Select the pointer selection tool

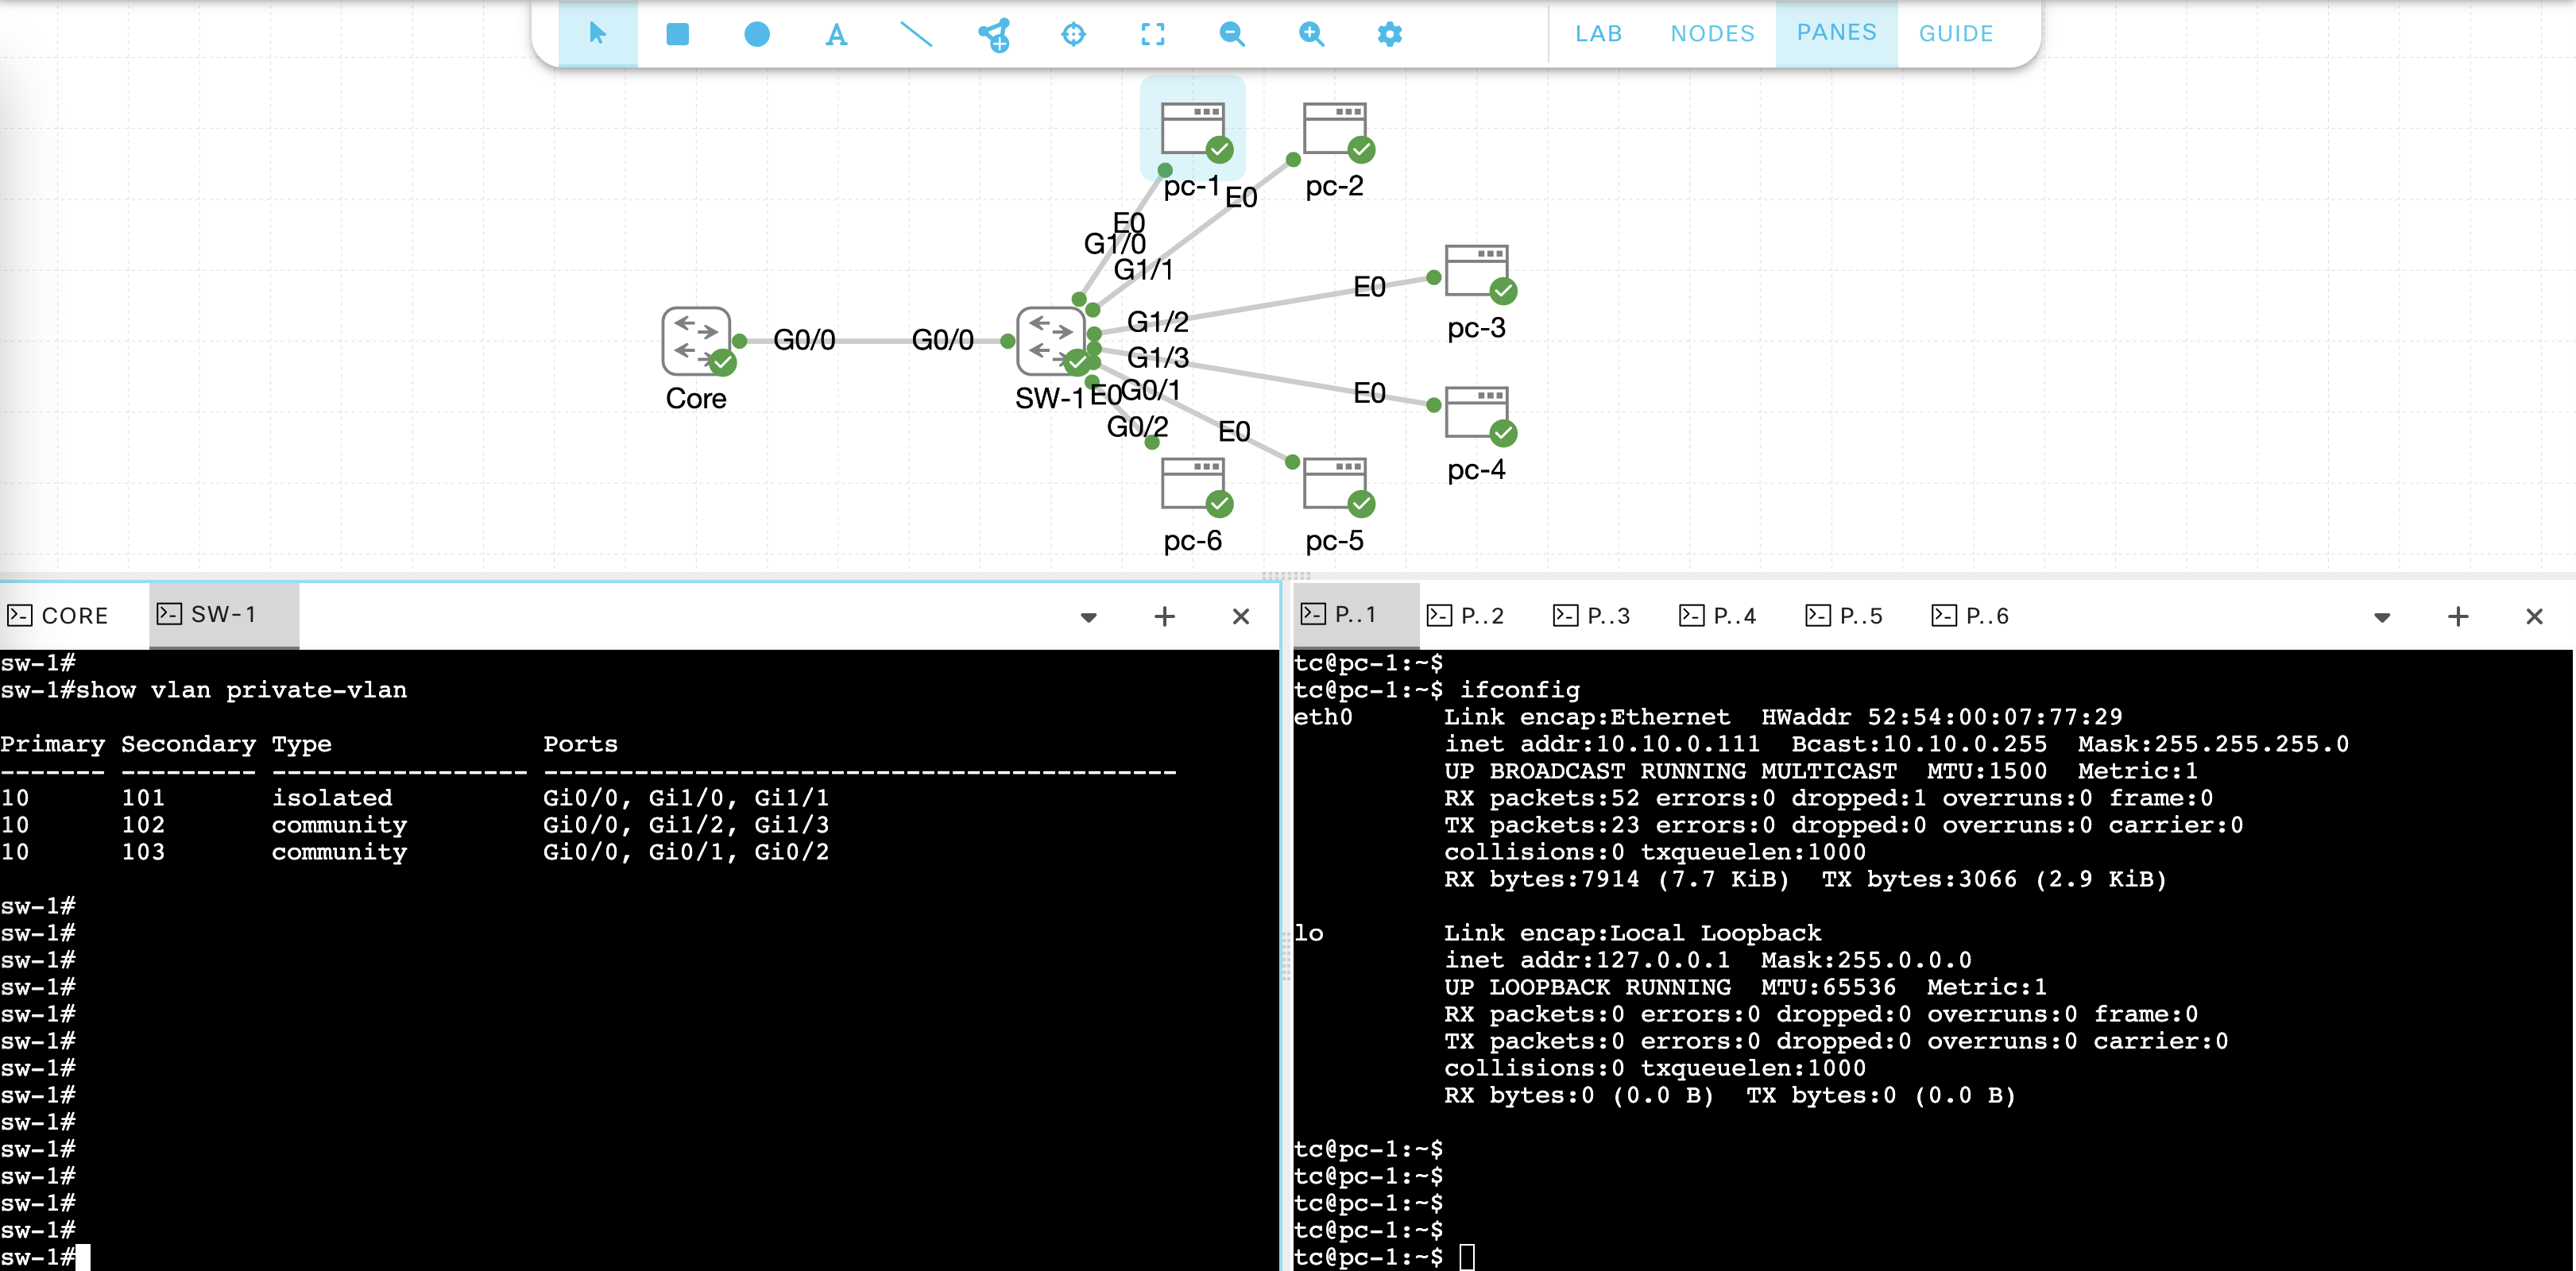(x=597, y=34)
